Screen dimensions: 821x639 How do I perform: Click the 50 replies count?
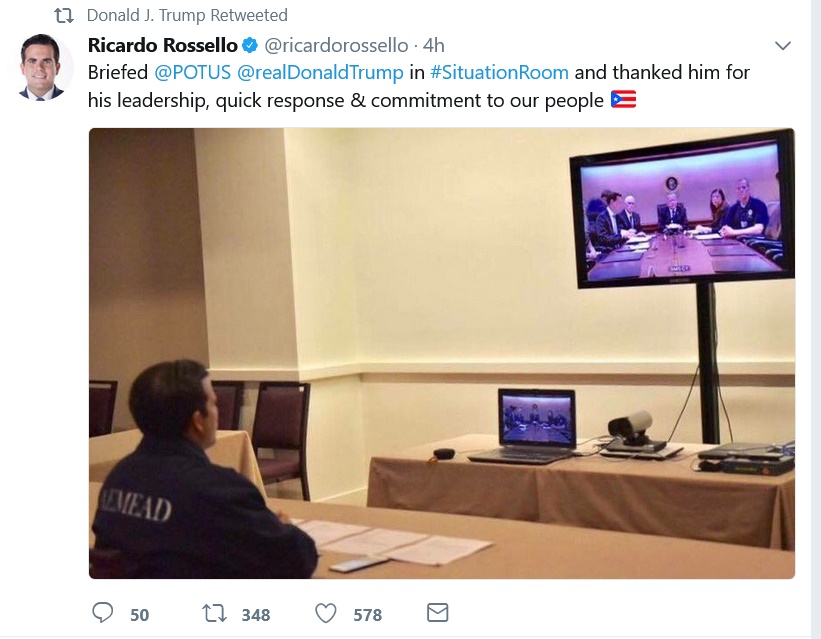click(x=140, y=614)
